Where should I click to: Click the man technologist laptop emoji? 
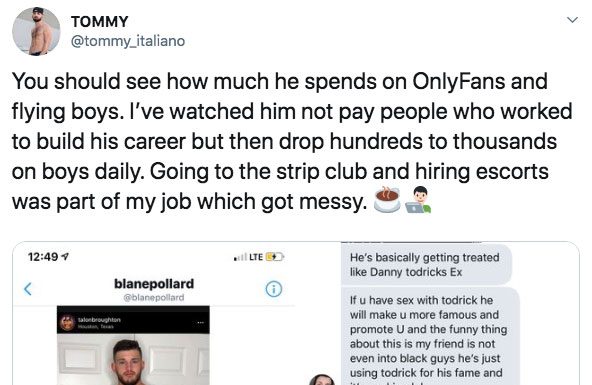(418, 200)
